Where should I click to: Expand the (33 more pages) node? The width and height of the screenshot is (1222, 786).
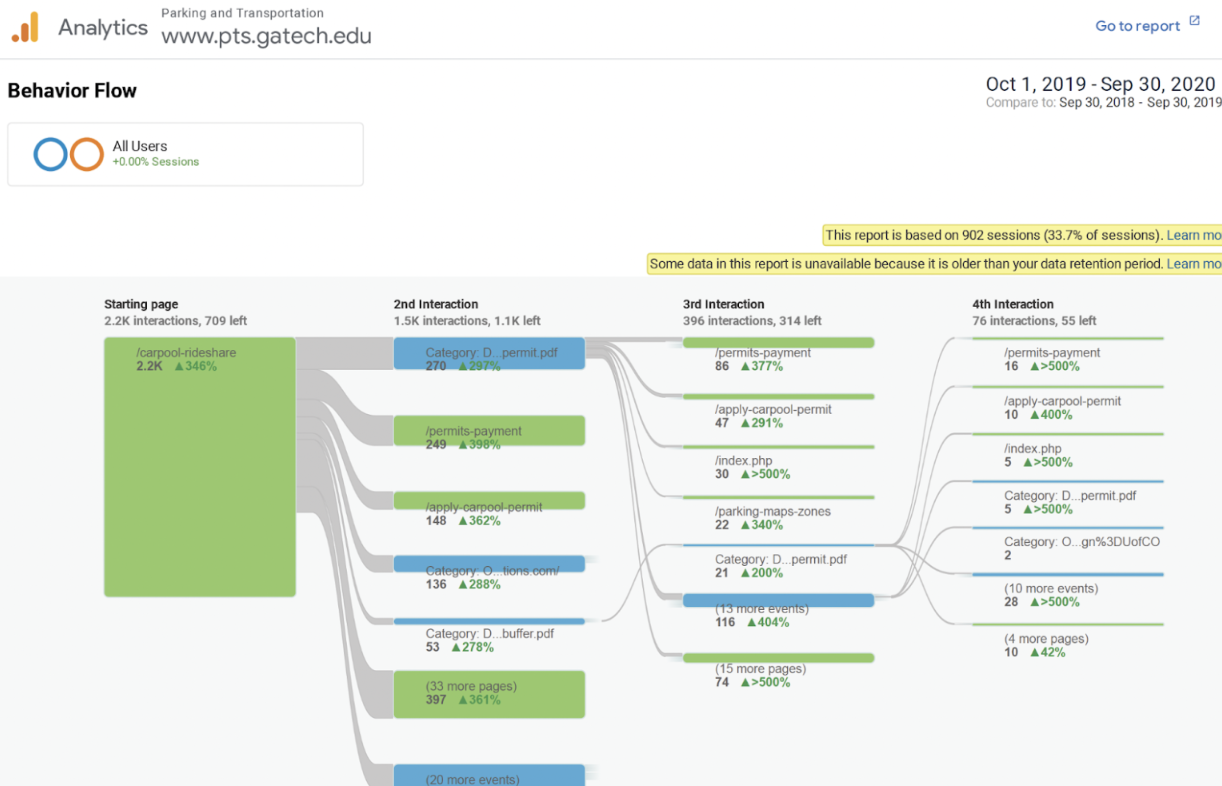click(489, 694)
